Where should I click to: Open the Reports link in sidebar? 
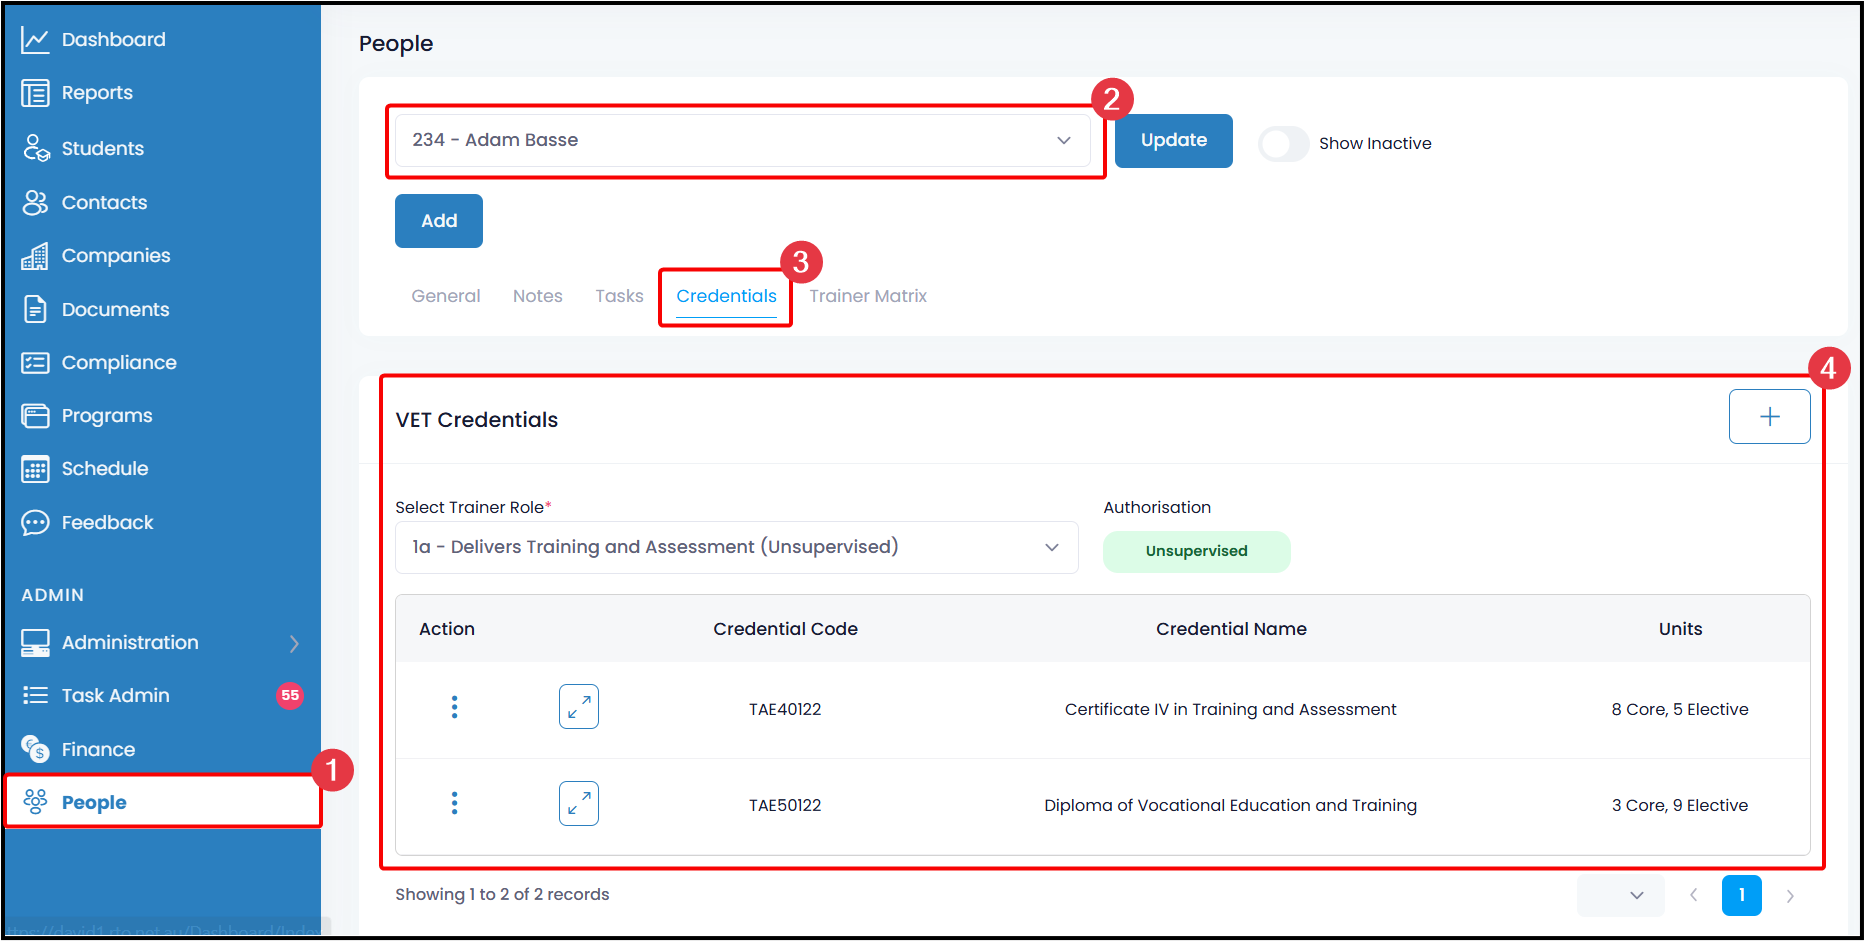click(97, 93)
